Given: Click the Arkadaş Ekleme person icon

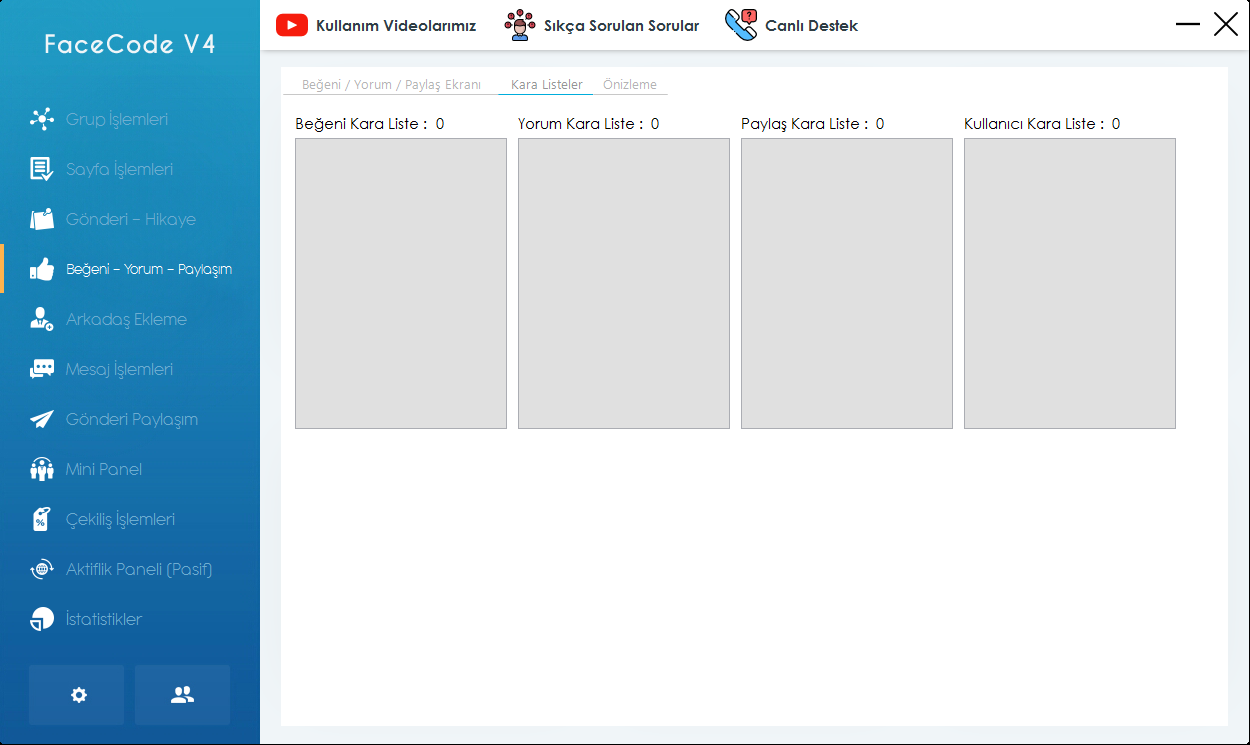Looking at the screenshot, I should click(x=41, y=319).
